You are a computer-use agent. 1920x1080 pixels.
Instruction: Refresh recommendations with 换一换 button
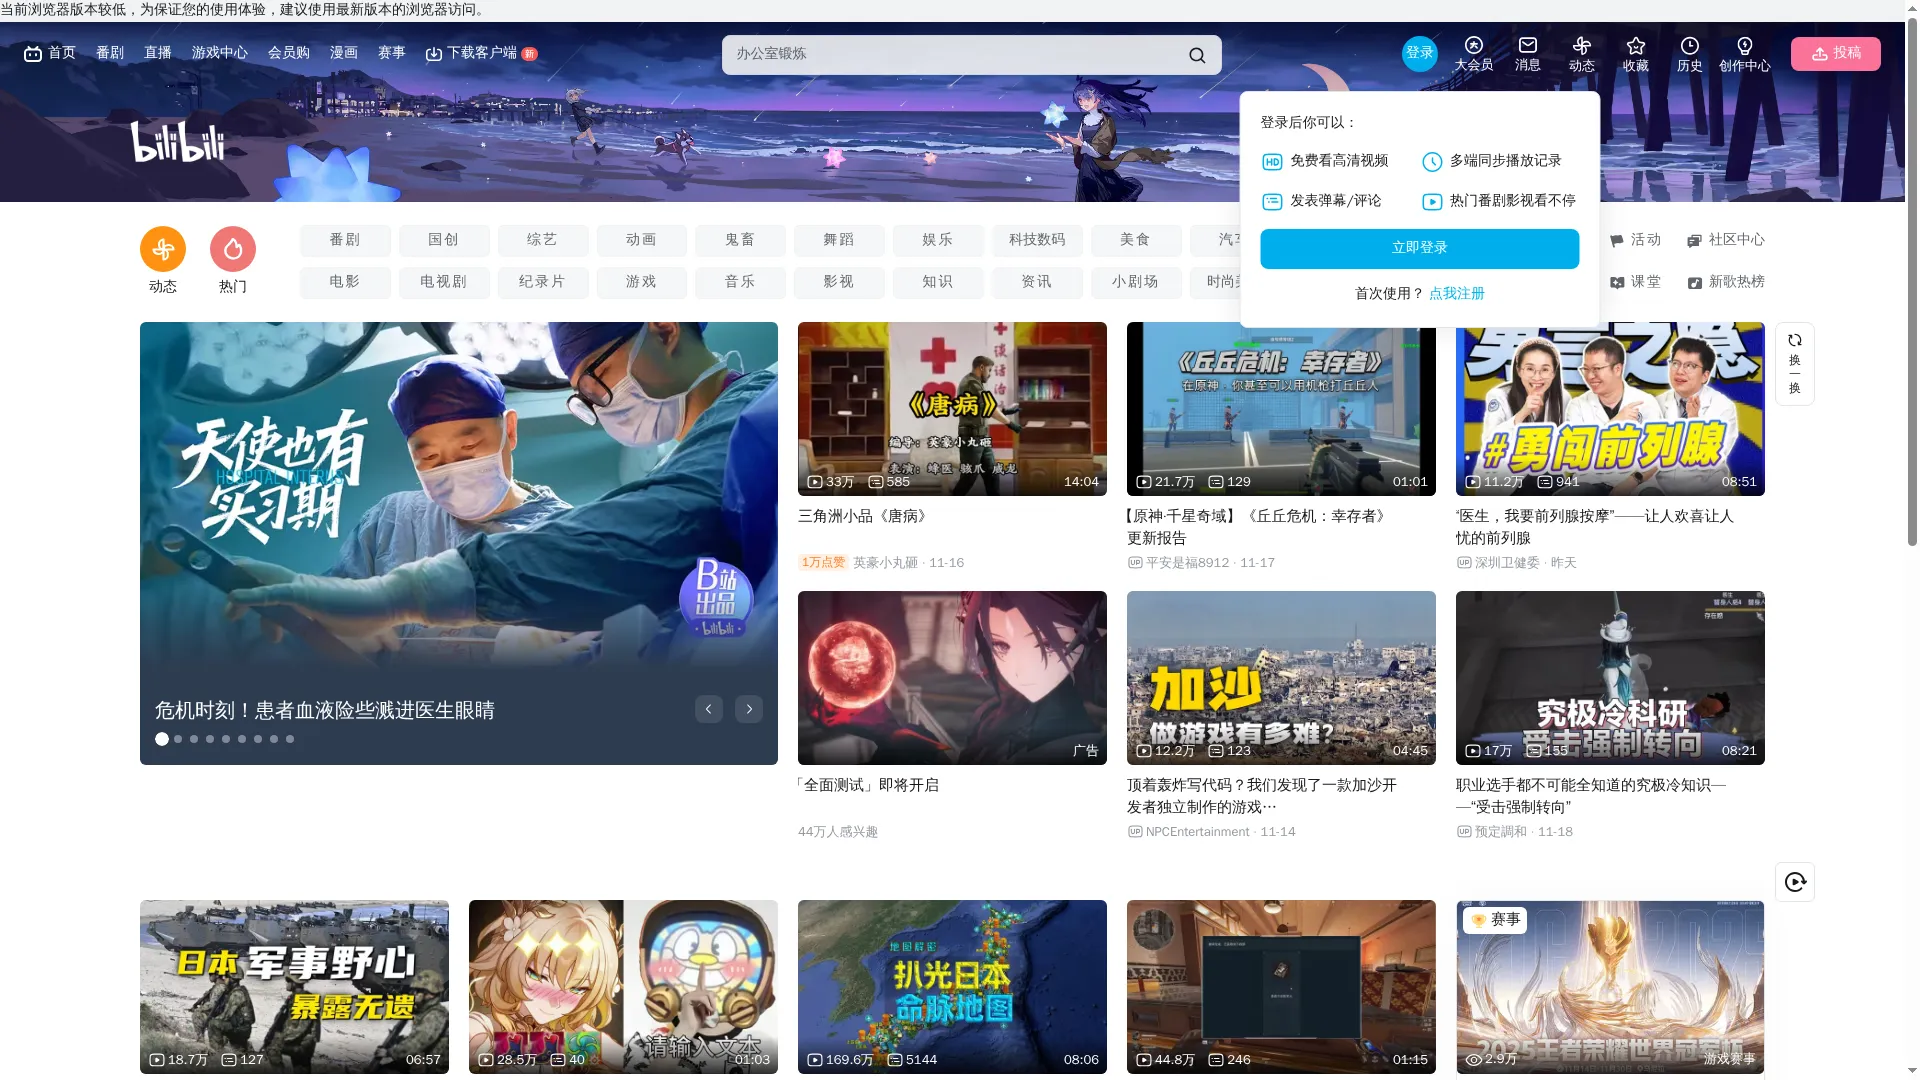pos(1794,364)
